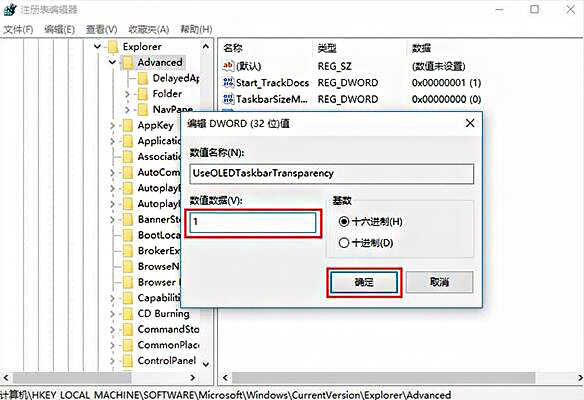This screenshot has width=584, height=400.
Task: Open the 收藏夹(A) favorites menu
Action: click(x=149, y=29)
